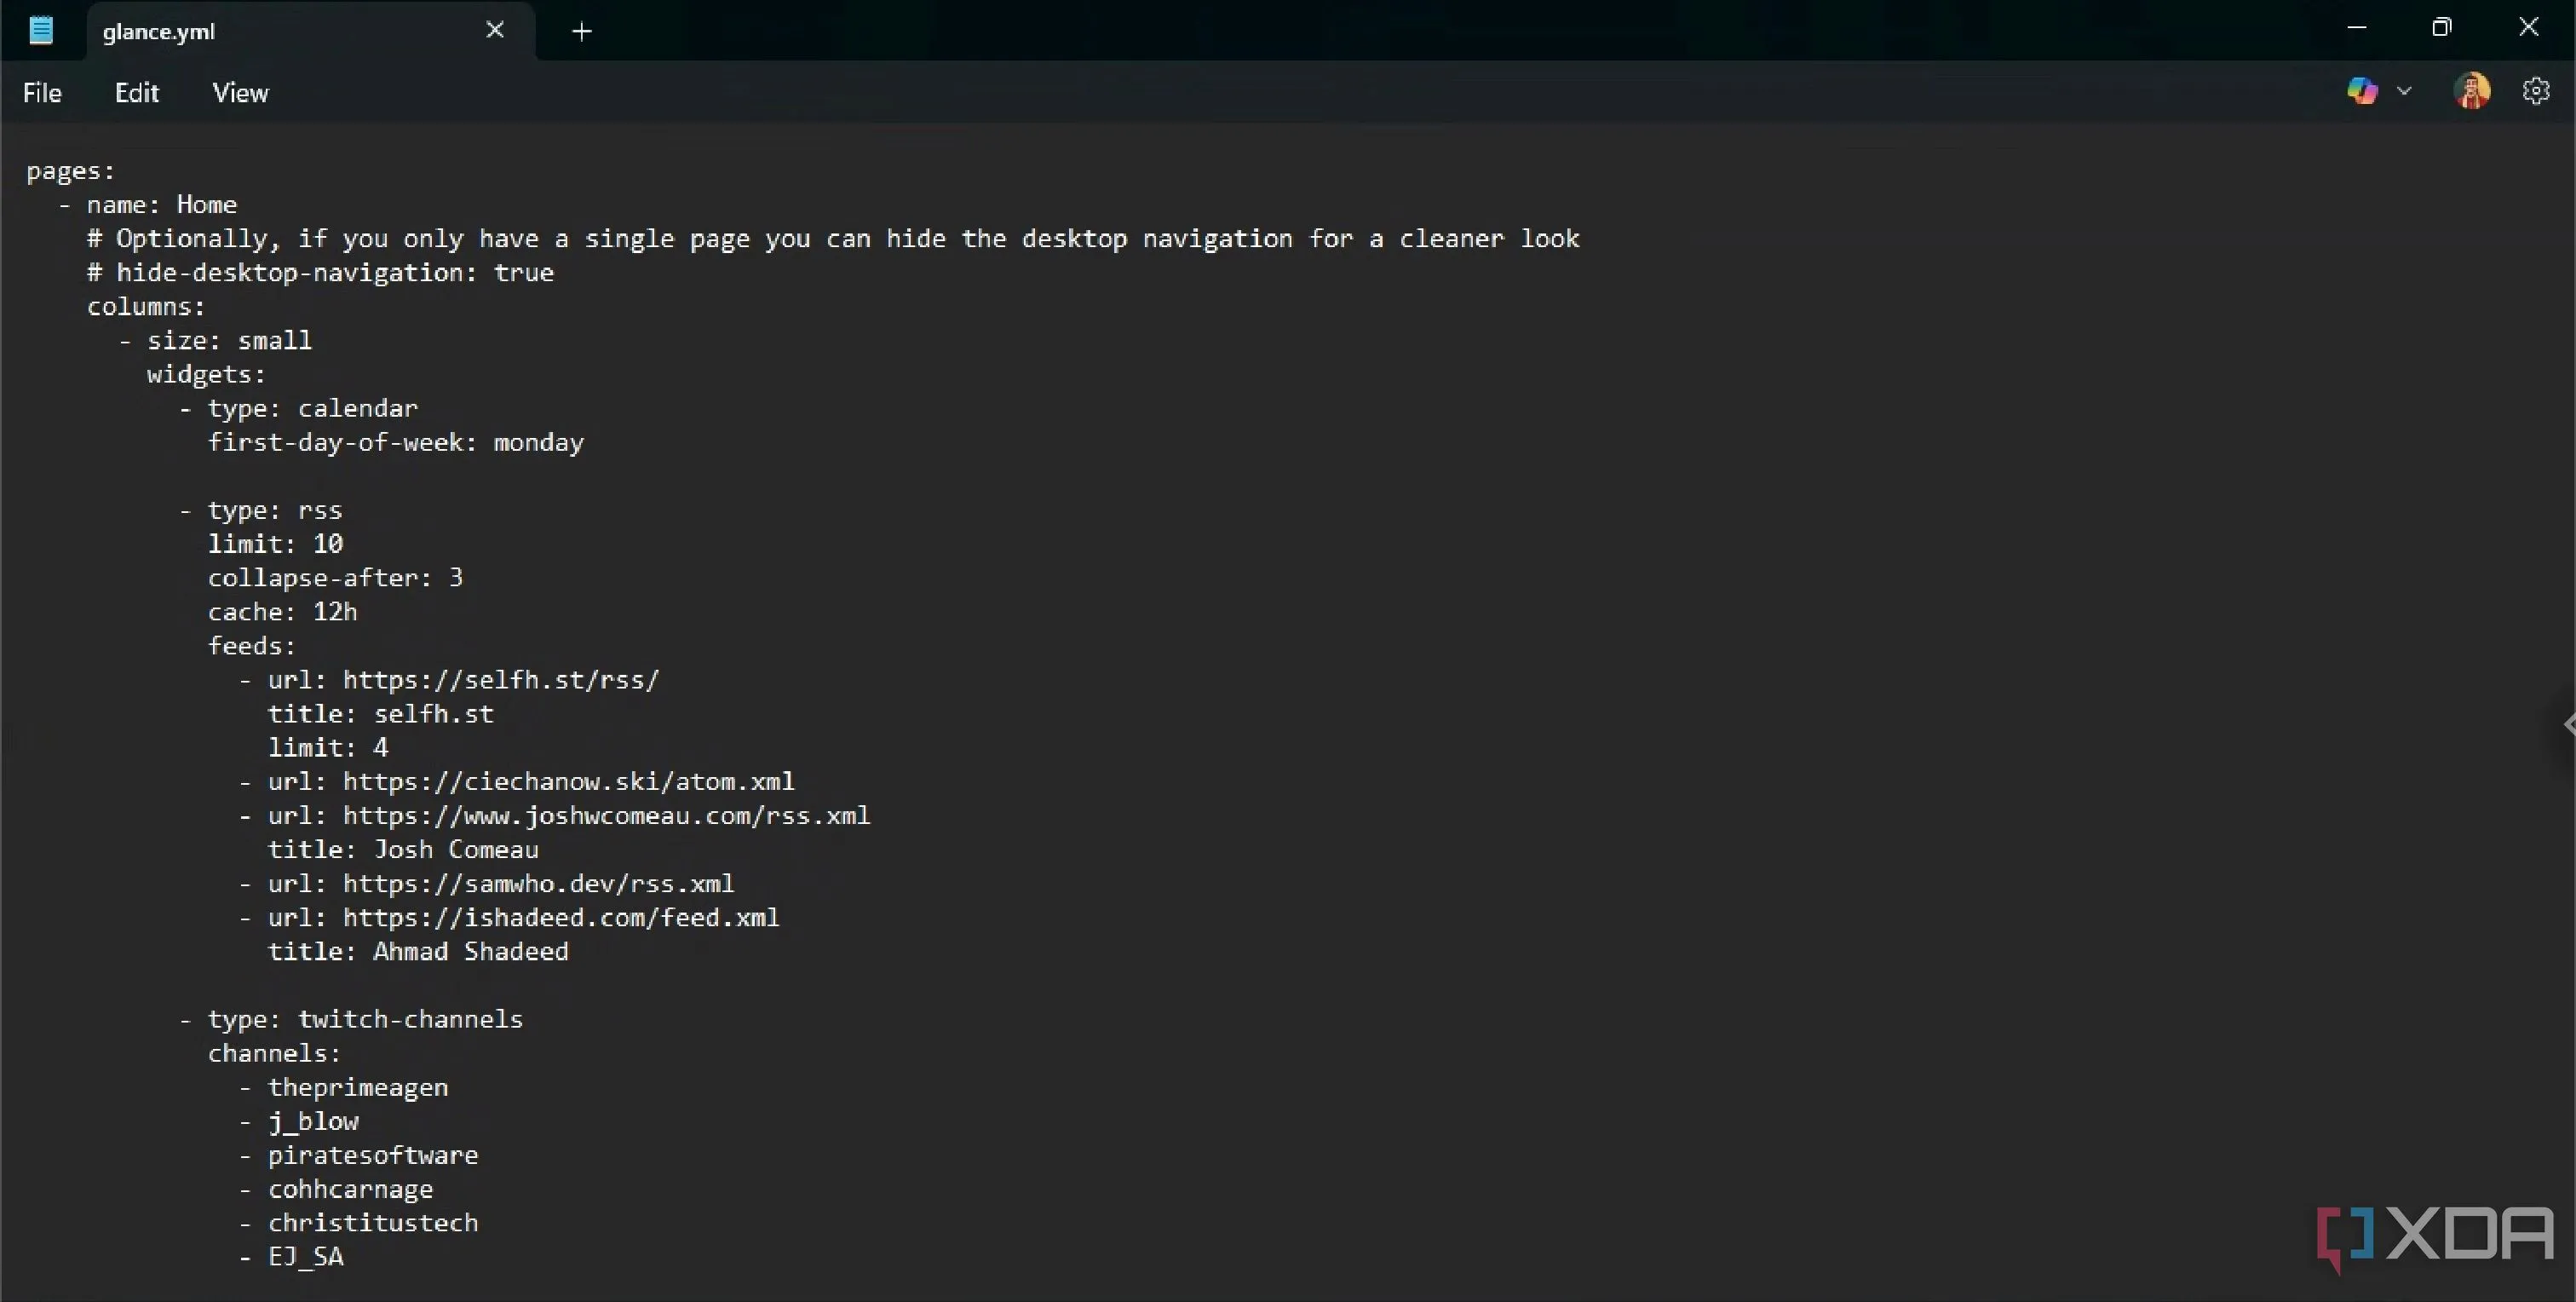Click the '# hide-desktop-navigation: true' comment
This screenshot has height=1302, width=2576.
320,273
